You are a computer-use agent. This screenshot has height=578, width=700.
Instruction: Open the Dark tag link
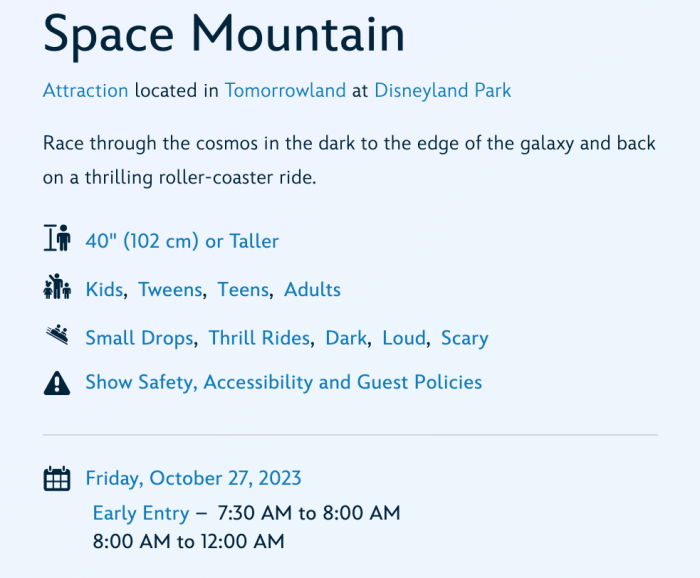tap(346, 338)
